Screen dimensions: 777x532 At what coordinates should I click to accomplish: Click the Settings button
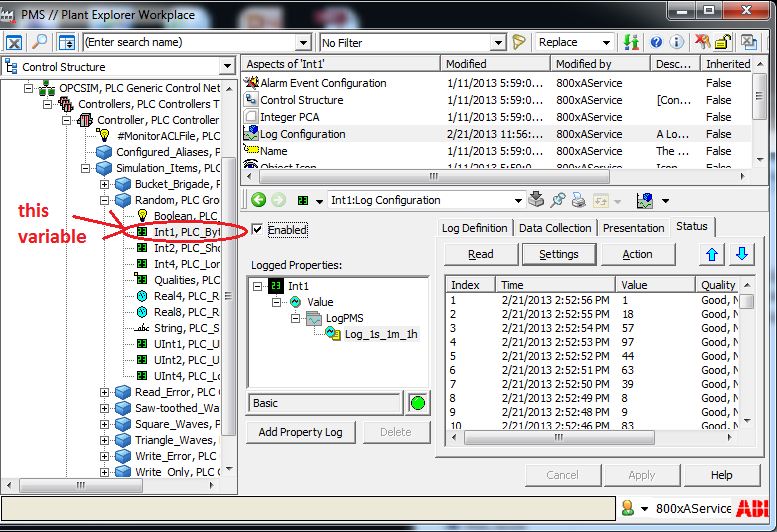tap(558, 254)
